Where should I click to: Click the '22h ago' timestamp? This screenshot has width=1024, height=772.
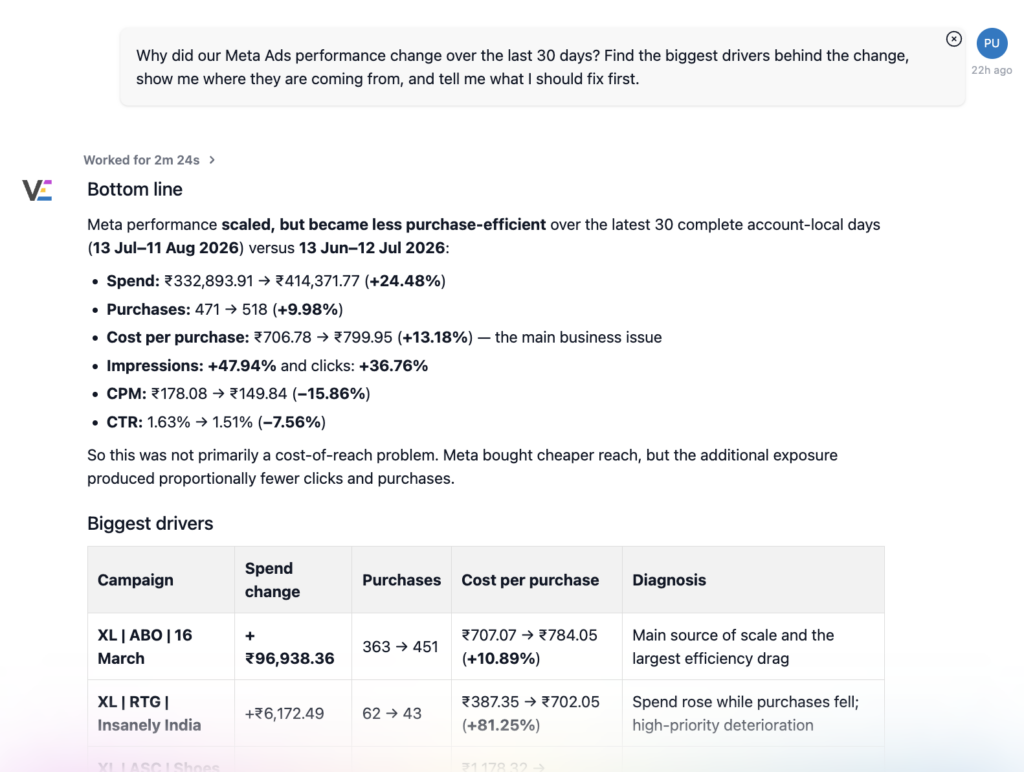(x=991, y=70)
